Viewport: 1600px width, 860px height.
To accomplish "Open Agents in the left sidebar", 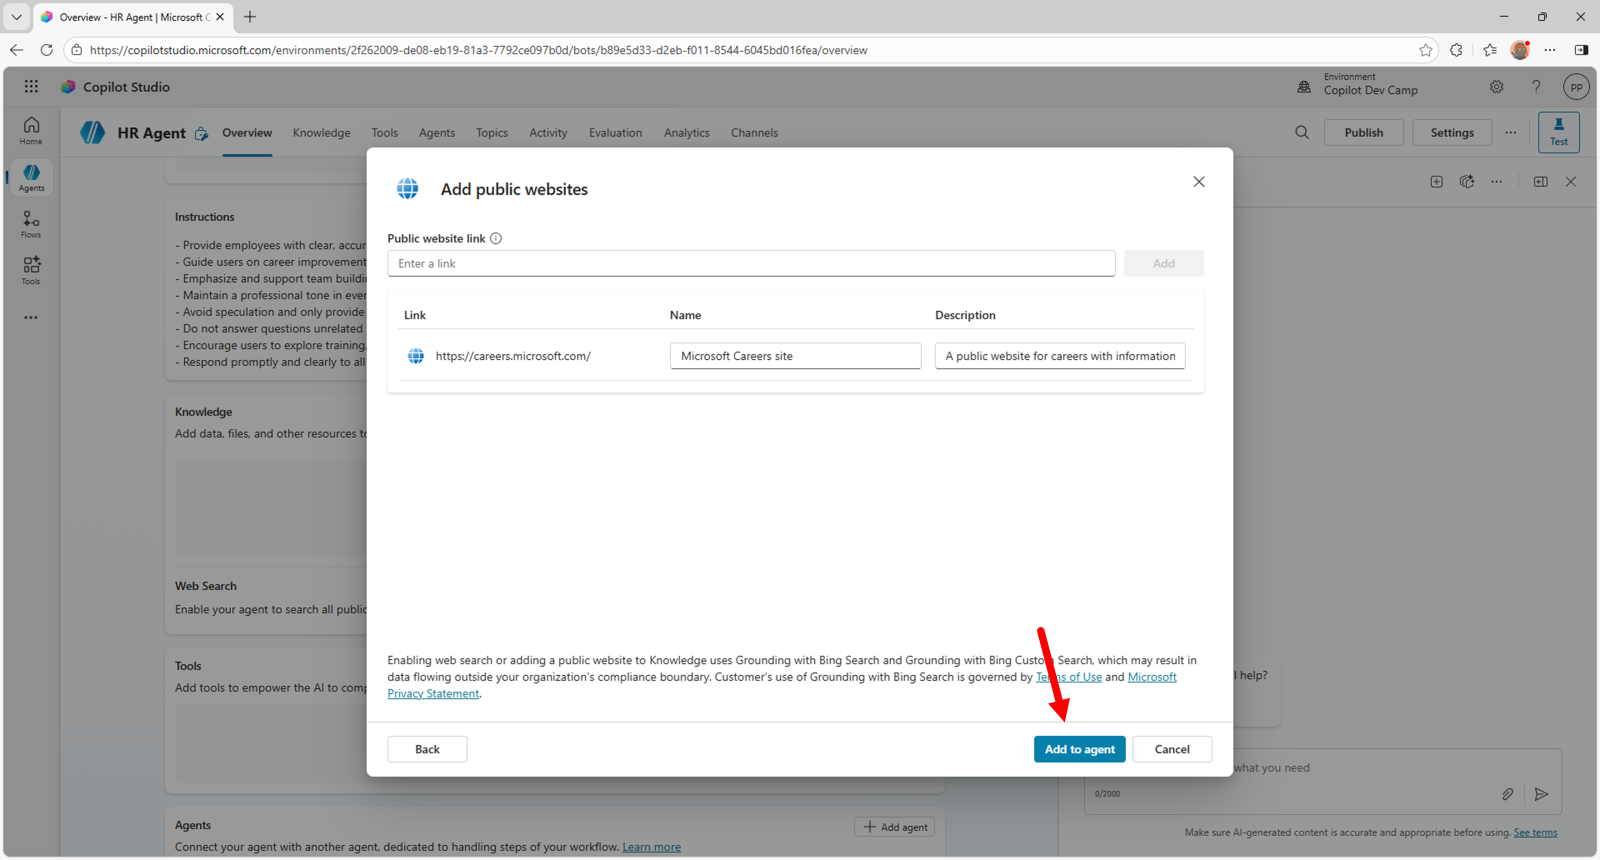I will point(31,178).
